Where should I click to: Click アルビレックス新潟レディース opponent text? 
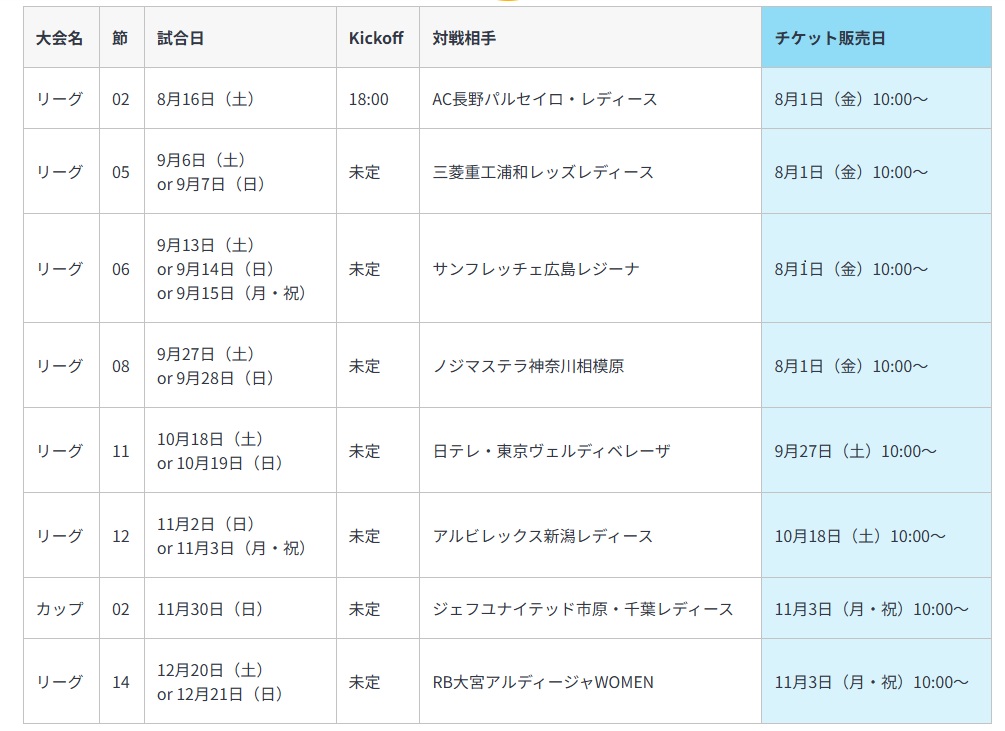pos(543,536)
